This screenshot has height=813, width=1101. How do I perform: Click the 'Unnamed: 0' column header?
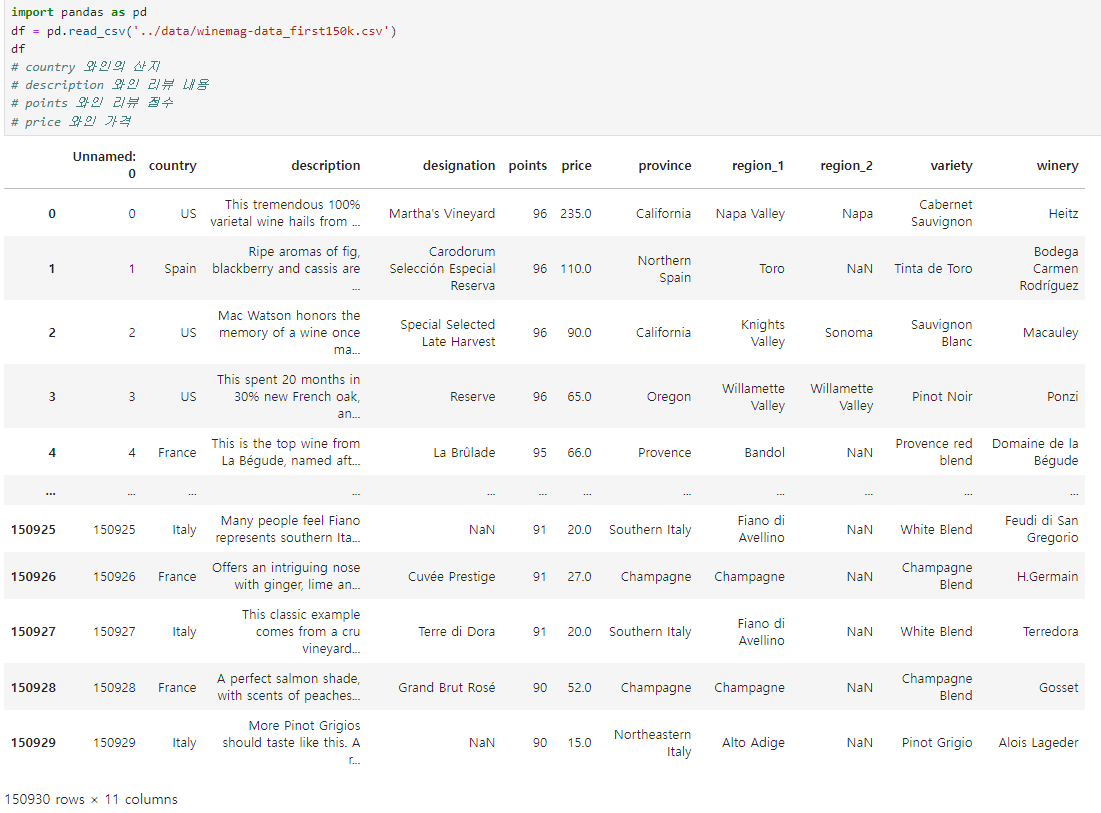[x=105, y=165]
